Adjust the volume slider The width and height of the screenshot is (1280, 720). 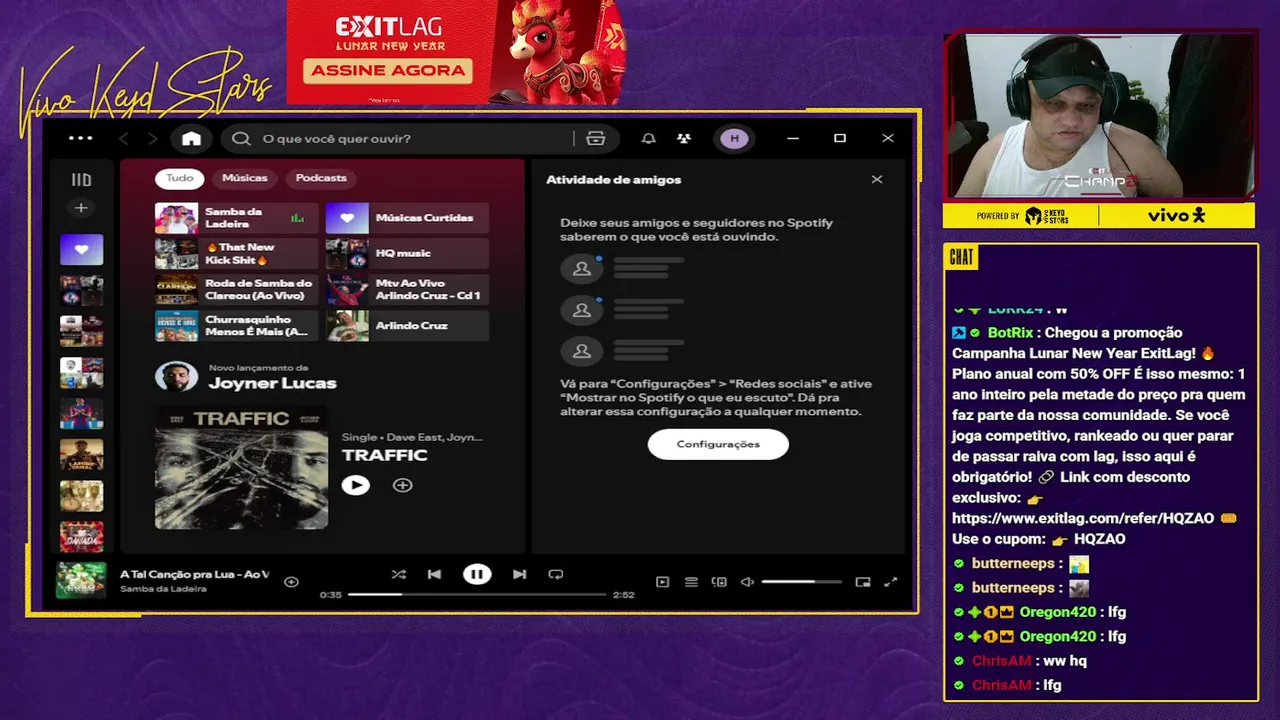pyautogui.click(x=801, y=582)
